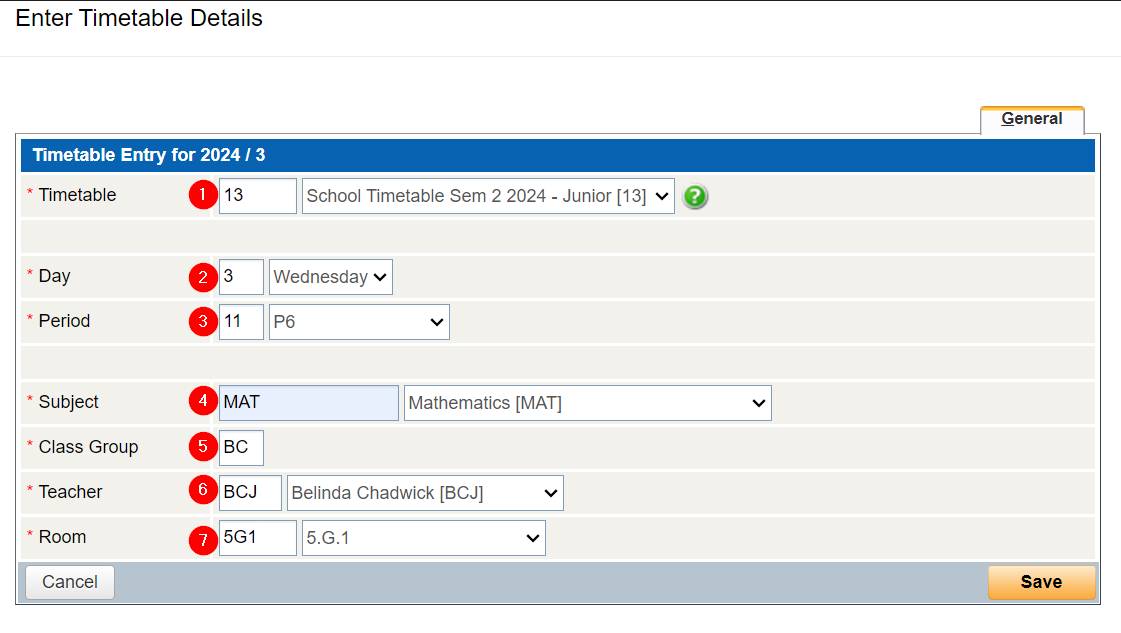
Task: Click the red number 1 marker
Action: [x=203, y=195]
